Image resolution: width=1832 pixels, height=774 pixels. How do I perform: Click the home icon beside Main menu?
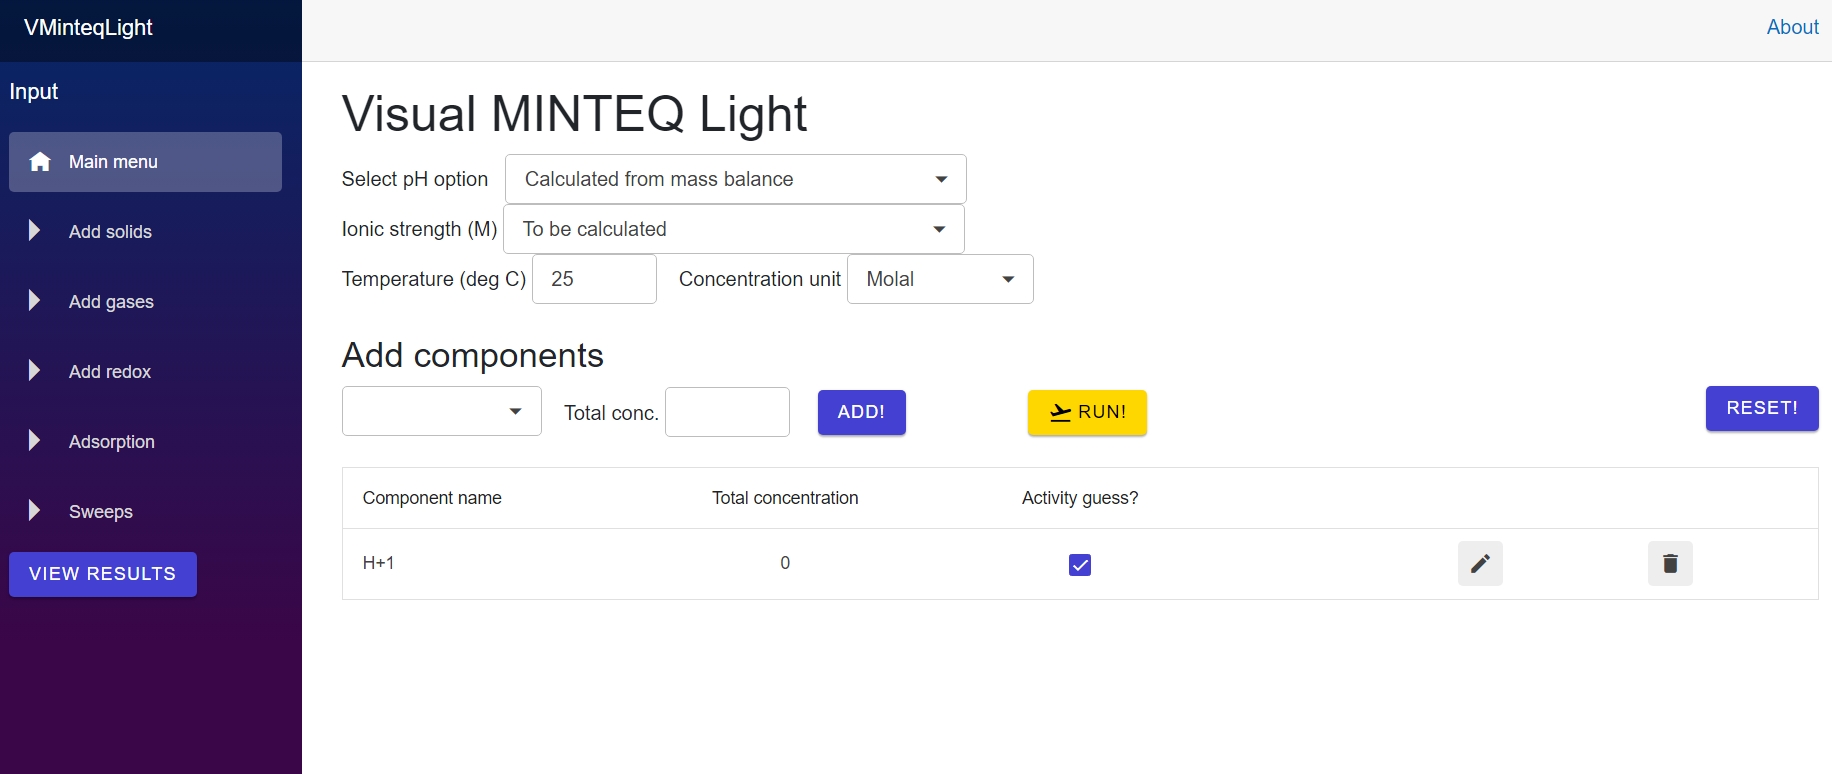pyautogui.click(x=40, y=162)
